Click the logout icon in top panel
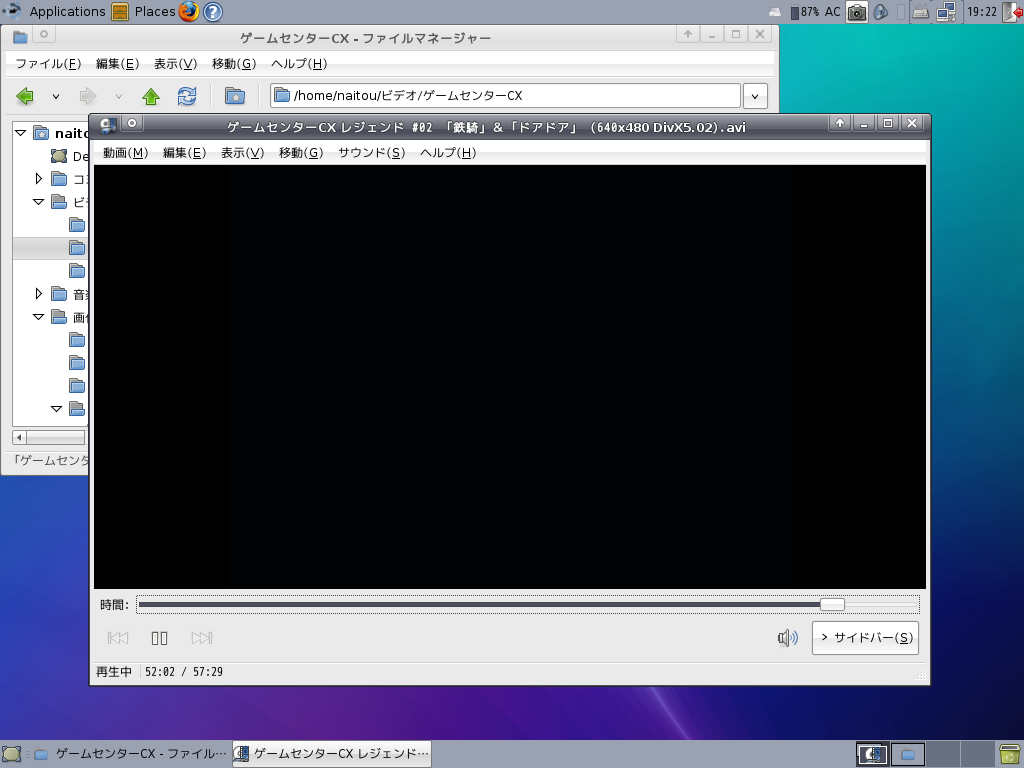 point(1013,12)
